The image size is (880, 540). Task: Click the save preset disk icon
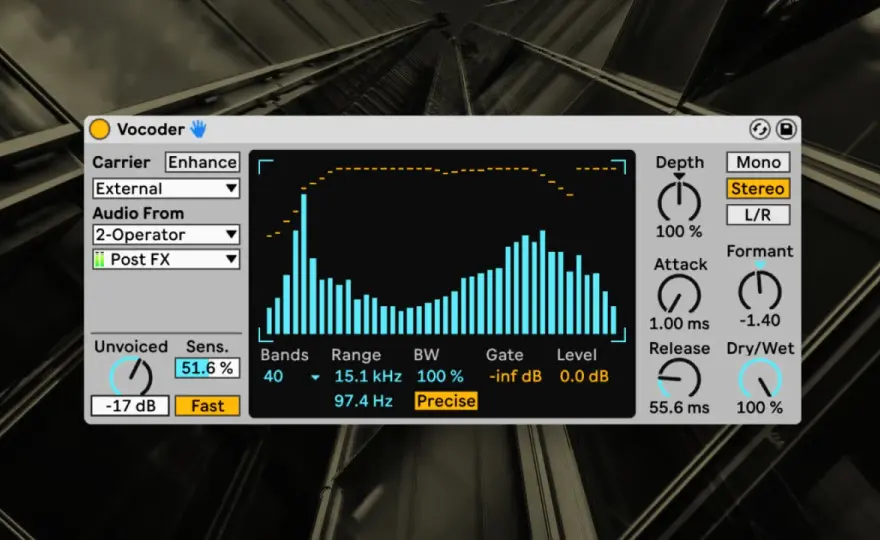[786, 130]
